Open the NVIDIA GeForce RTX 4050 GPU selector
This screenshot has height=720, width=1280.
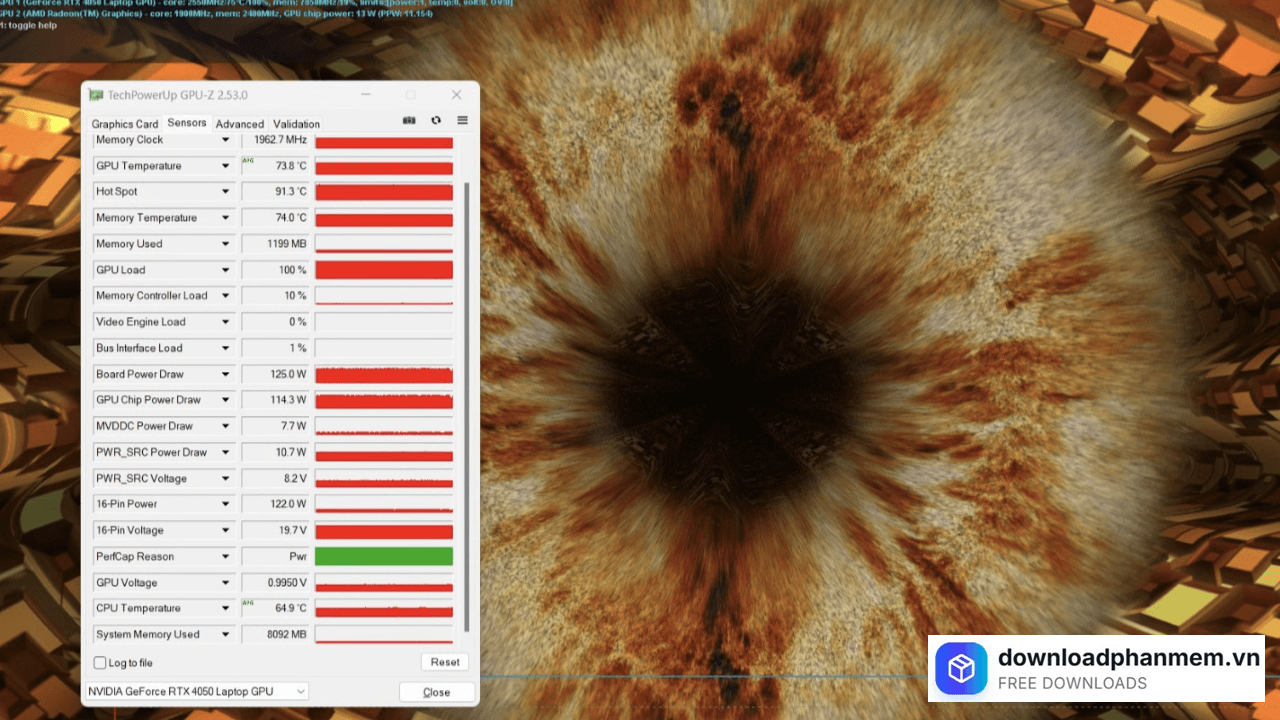point(196,691)
